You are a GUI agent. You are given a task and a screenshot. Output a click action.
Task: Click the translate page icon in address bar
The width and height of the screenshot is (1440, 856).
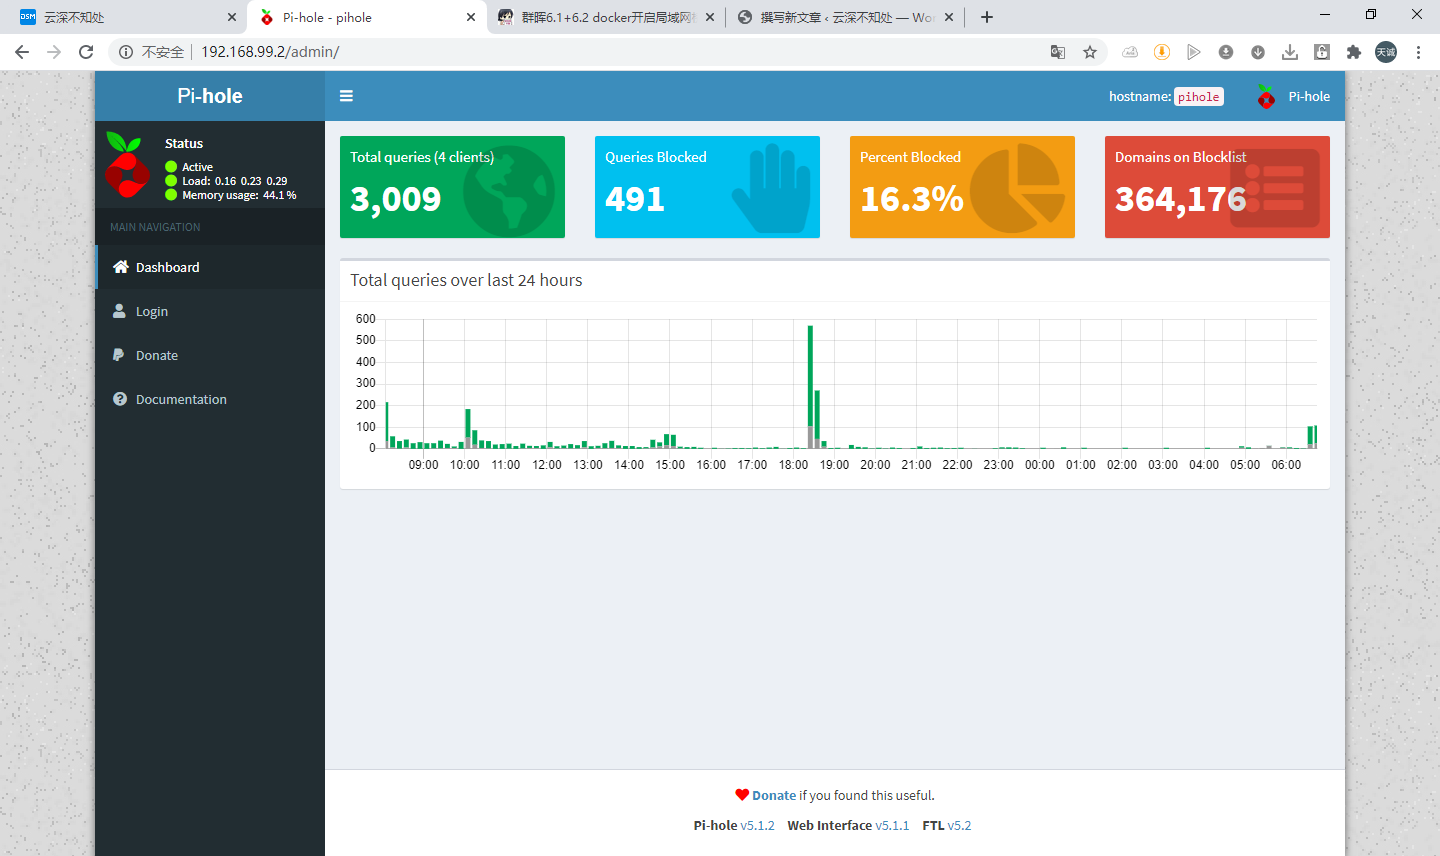tap(1058, 52)
